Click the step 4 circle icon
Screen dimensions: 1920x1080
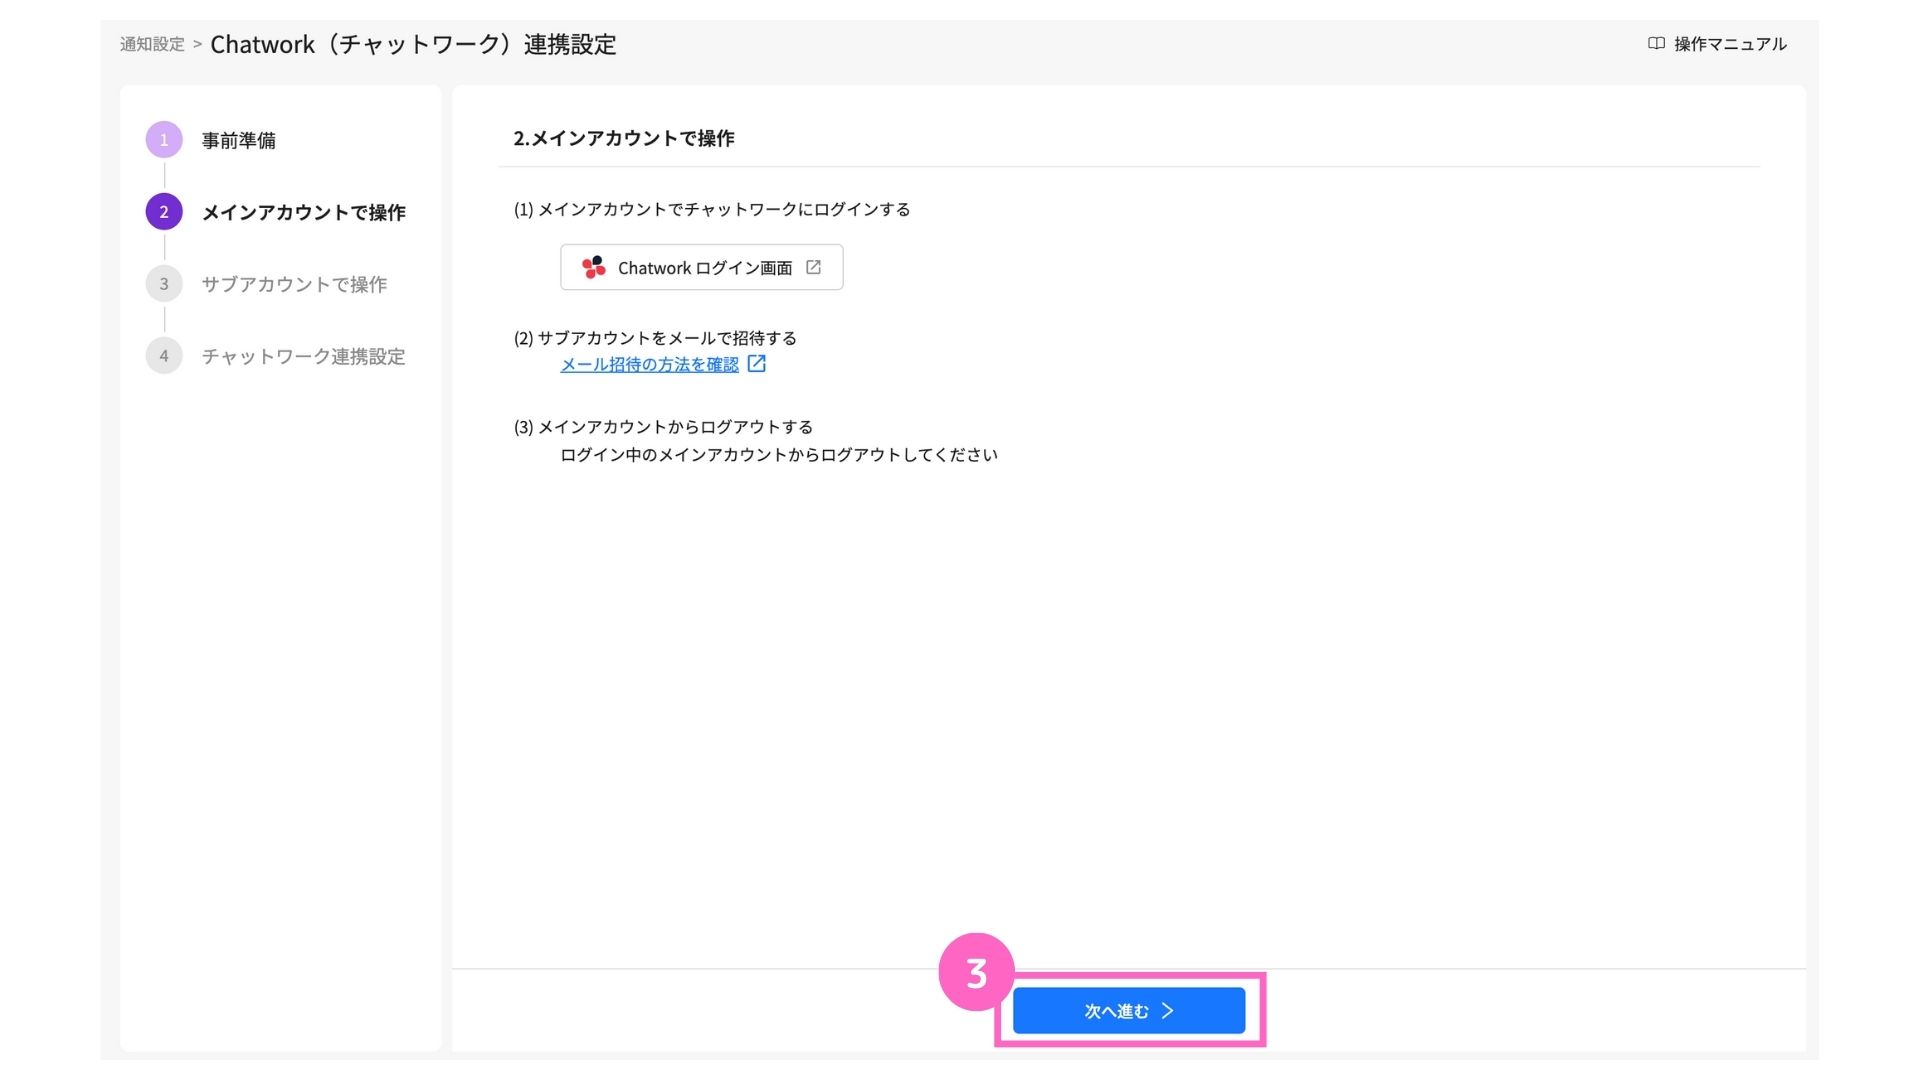pyautogui.click(x=164, y=356)
